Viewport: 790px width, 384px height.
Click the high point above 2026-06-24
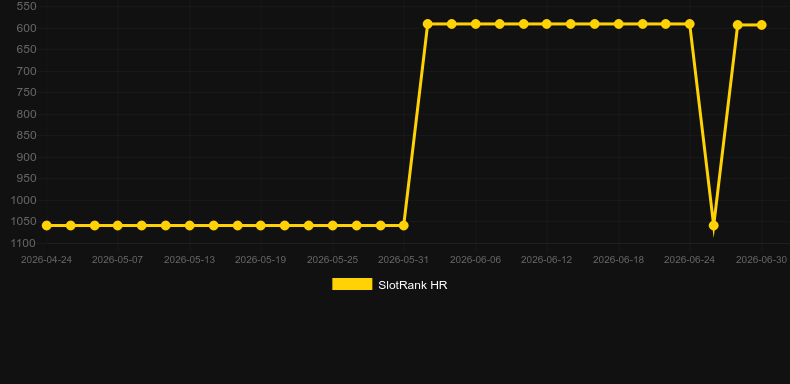click(x=690, y=24)
